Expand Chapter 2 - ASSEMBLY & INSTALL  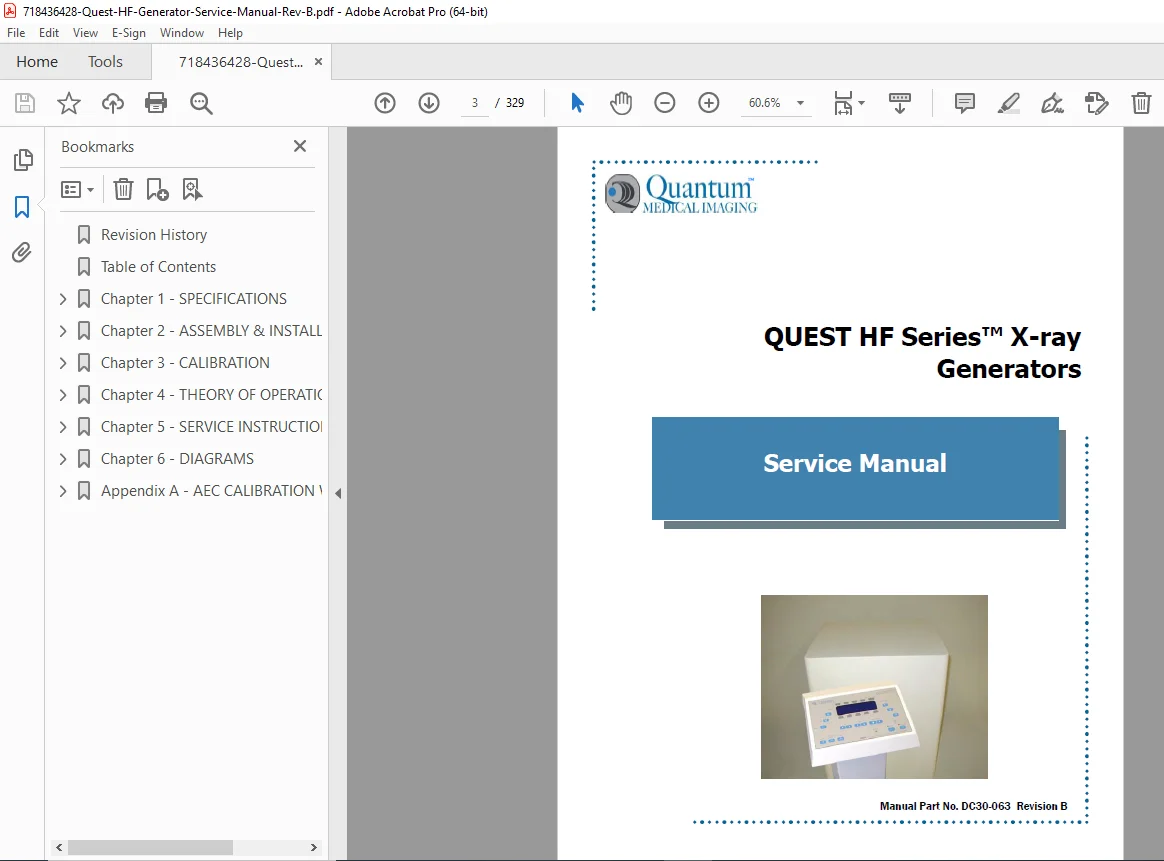tap(63, 331)
